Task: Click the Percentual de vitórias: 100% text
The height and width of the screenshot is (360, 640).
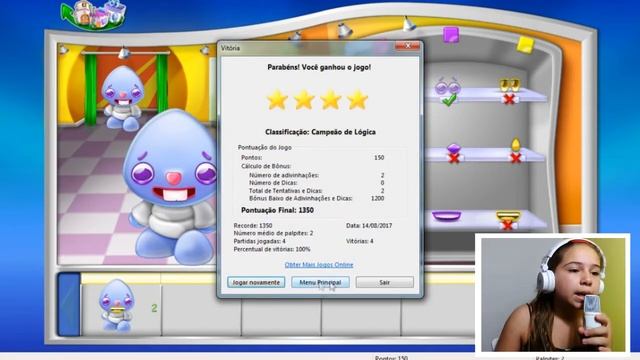Action: 272,249
